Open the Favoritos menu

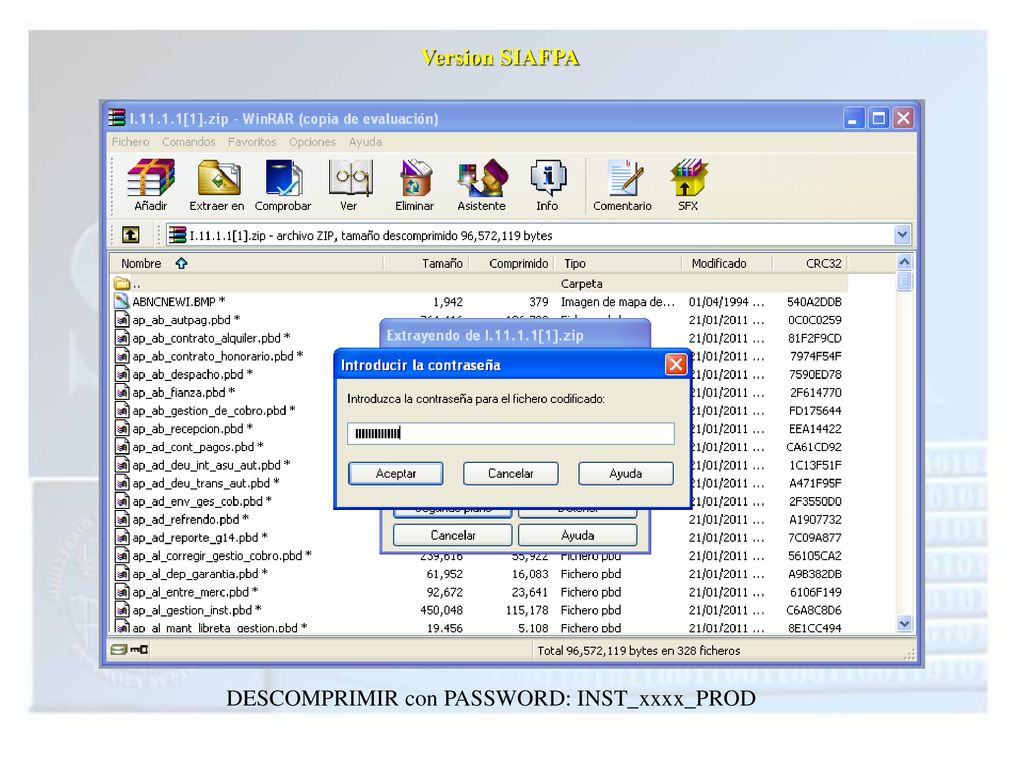(252, 142)
